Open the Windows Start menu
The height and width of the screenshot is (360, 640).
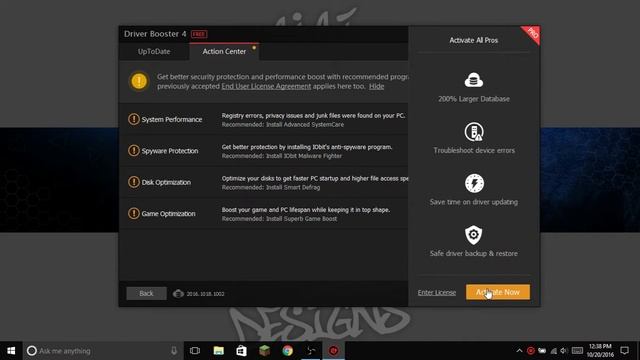(11, 351)
